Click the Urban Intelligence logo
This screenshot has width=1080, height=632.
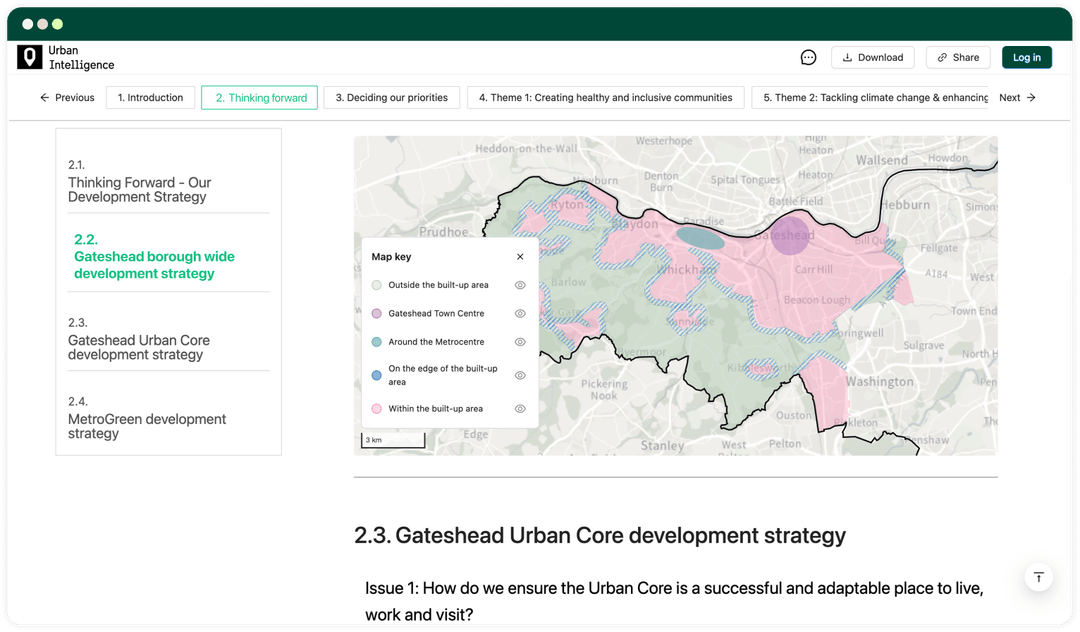[x=64, y=57]
